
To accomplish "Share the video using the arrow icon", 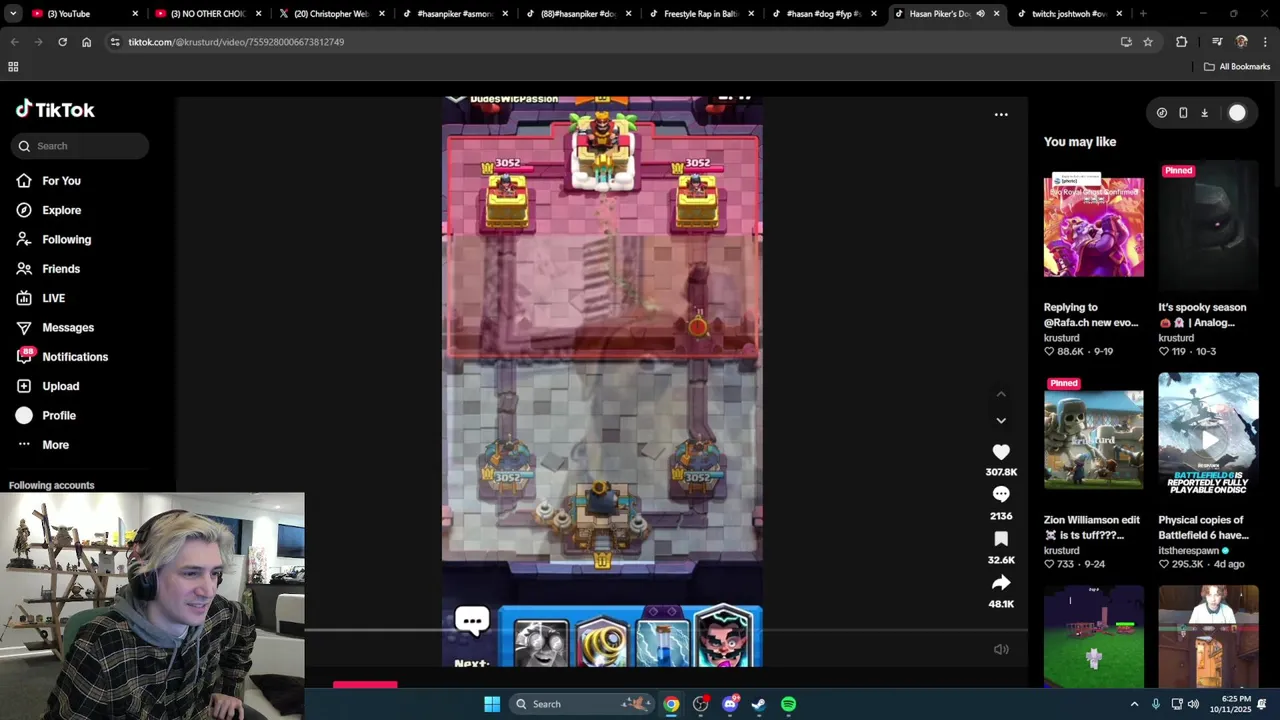I will [1001, 583].
